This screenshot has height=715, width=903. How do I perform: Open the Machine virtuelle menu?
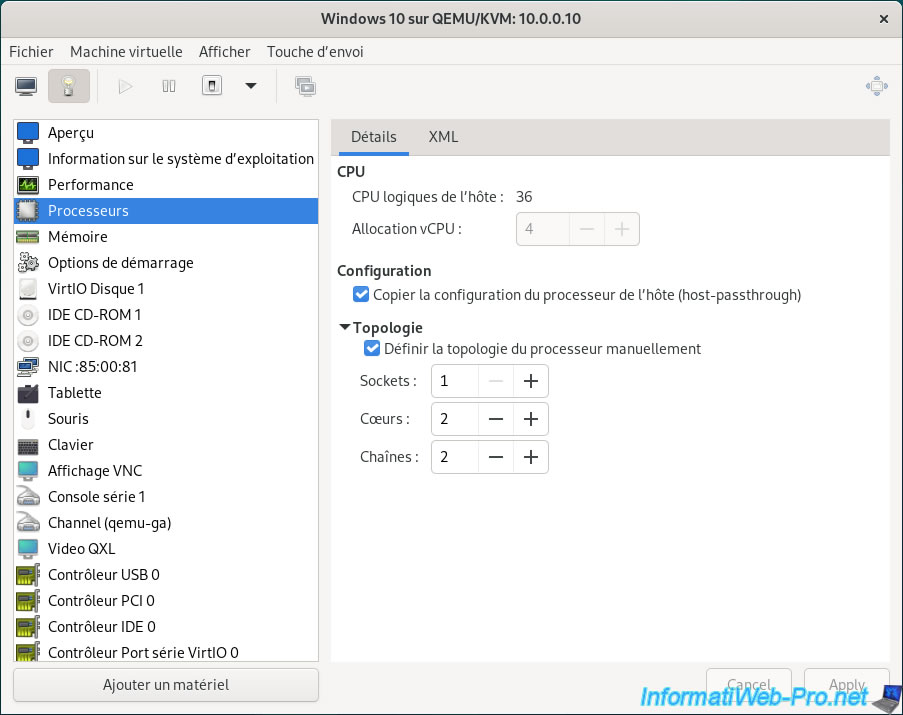[126, 52]
